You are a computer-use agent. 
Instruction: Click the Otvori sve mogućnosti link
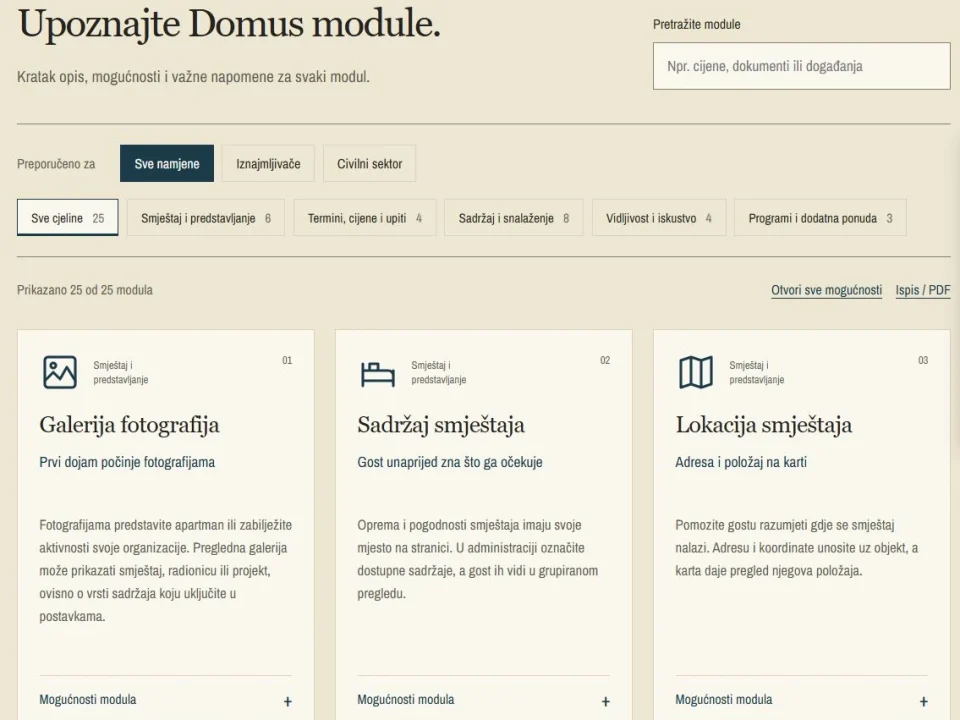point(827,290)
